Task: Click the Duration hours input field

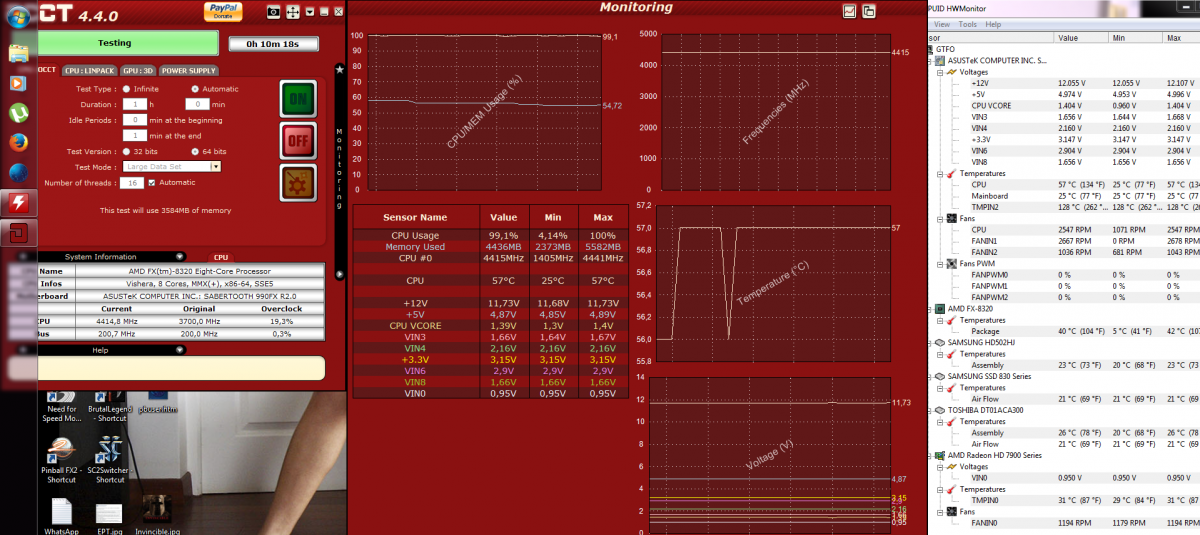Action: click(135, 104)
